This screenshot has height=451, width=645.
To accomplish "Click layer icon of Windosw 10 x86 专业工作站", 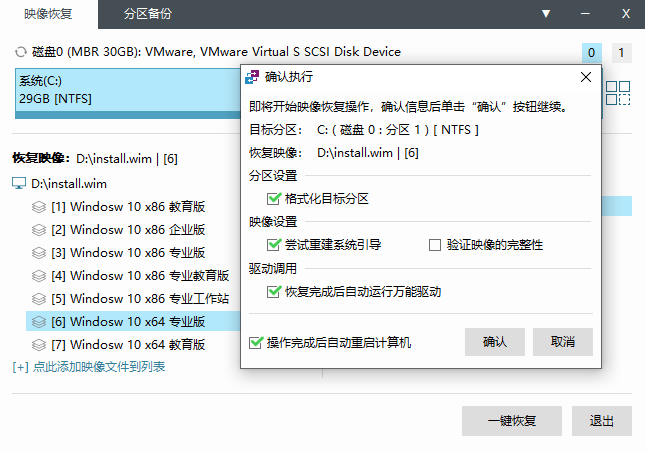I will coord(39,298).
